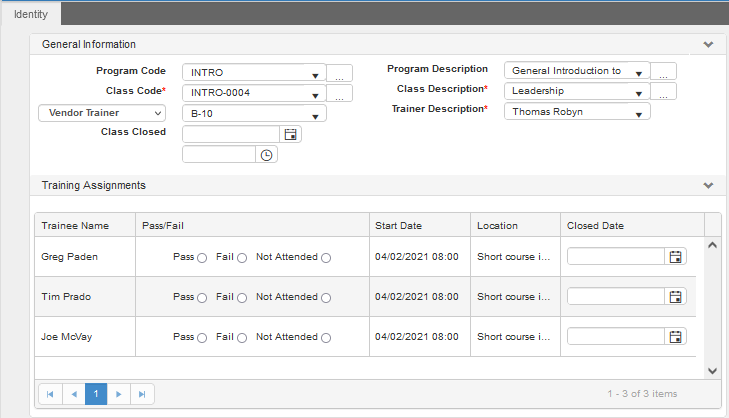The image size is (729, 418).
Task: Open the Trainer Description Thomas Robyn dropdown
Action: [639, 114]
